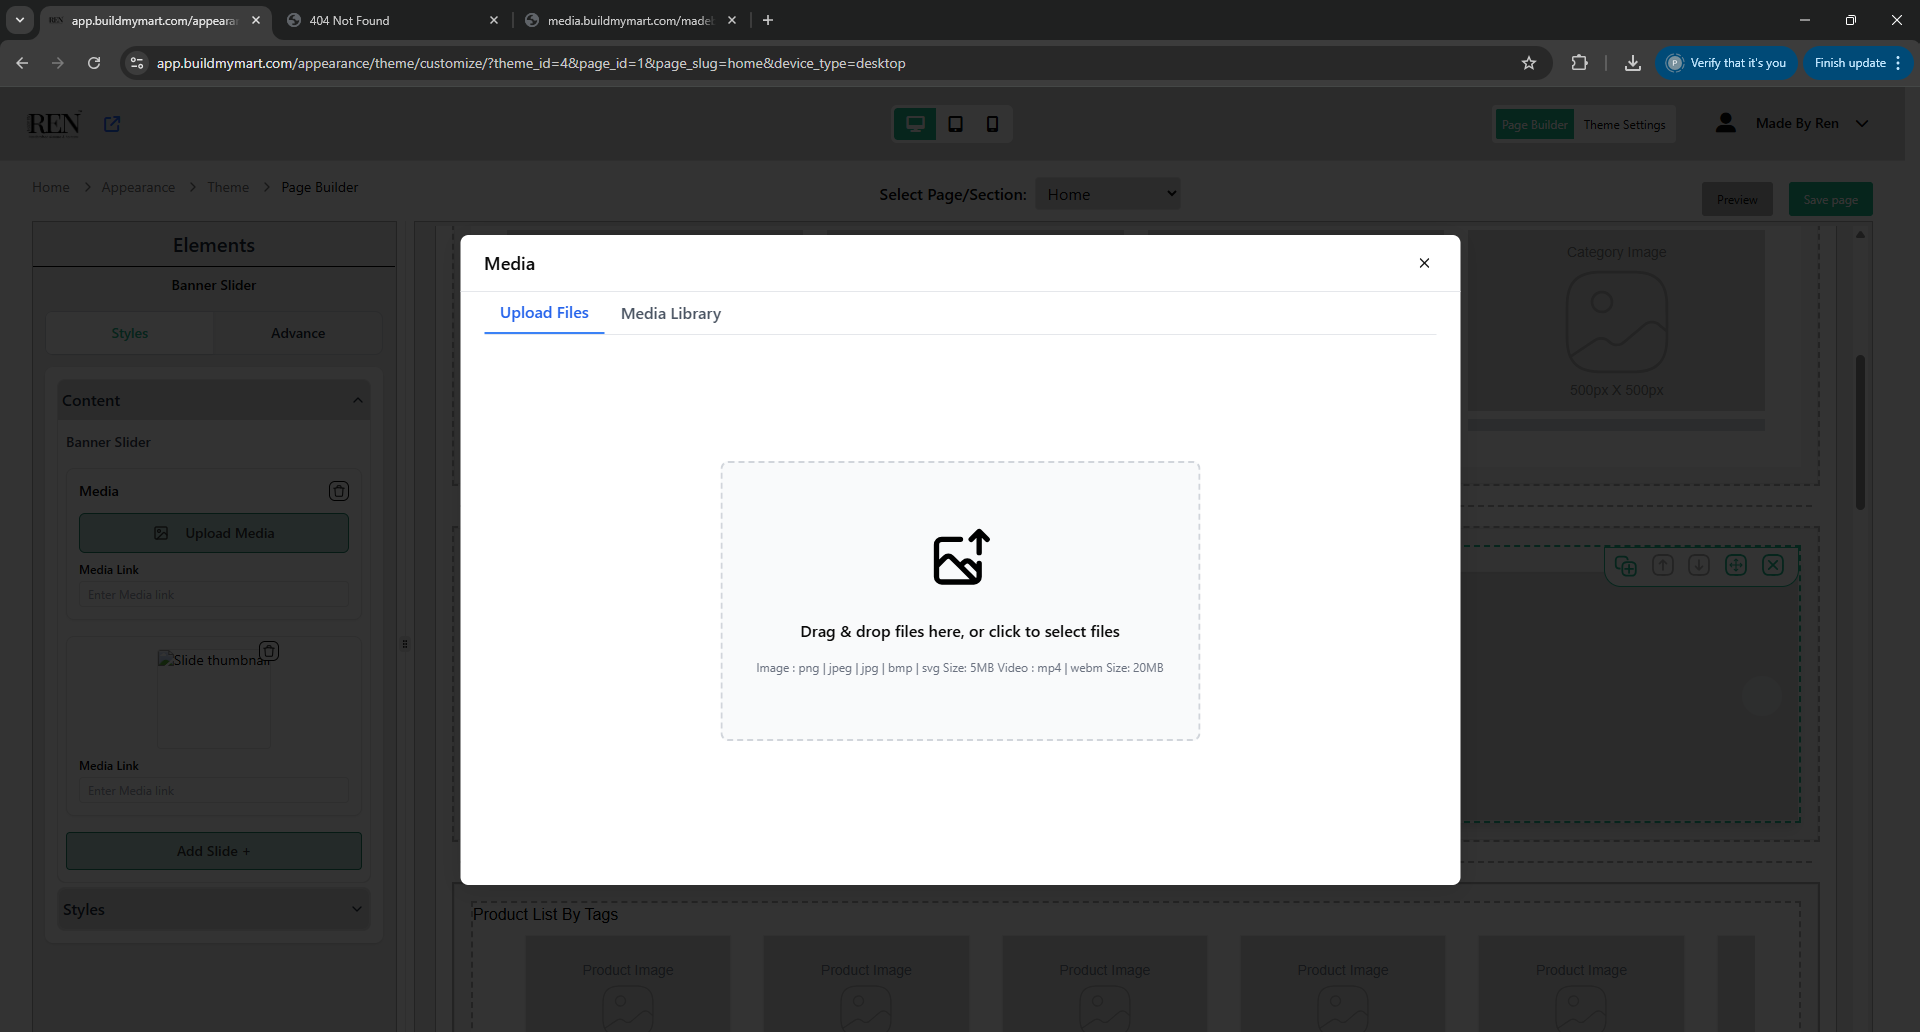1920x1032 pixels.
Task: Duplicate the selected banner element icon
Action: coord(1626,565)
